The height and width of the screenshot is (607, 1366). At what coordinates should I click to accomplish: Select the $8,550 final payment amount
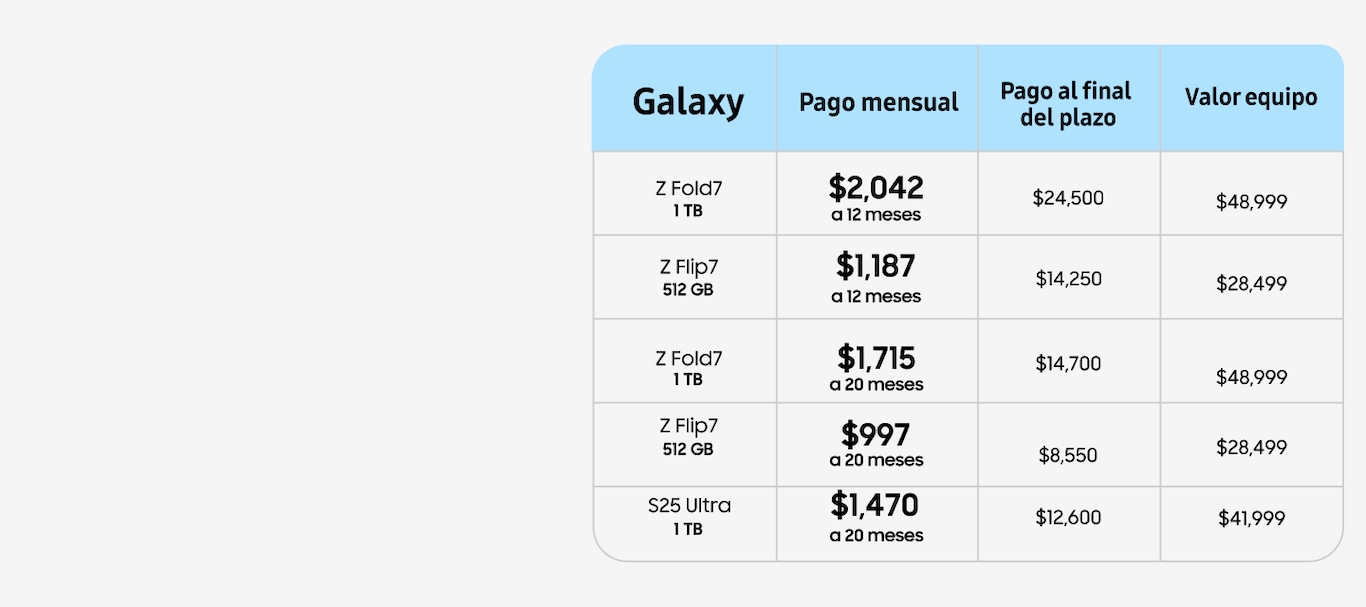[1068, 456]
